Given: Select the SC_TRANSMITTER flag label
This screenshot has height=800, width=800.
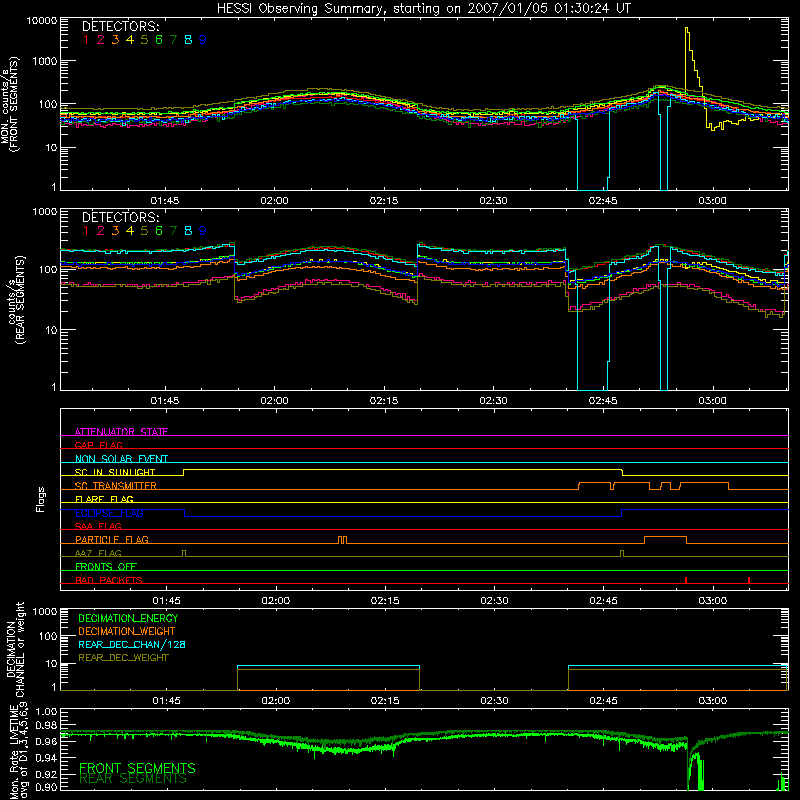Looking at the screenshot, I should tap(116, 486).
